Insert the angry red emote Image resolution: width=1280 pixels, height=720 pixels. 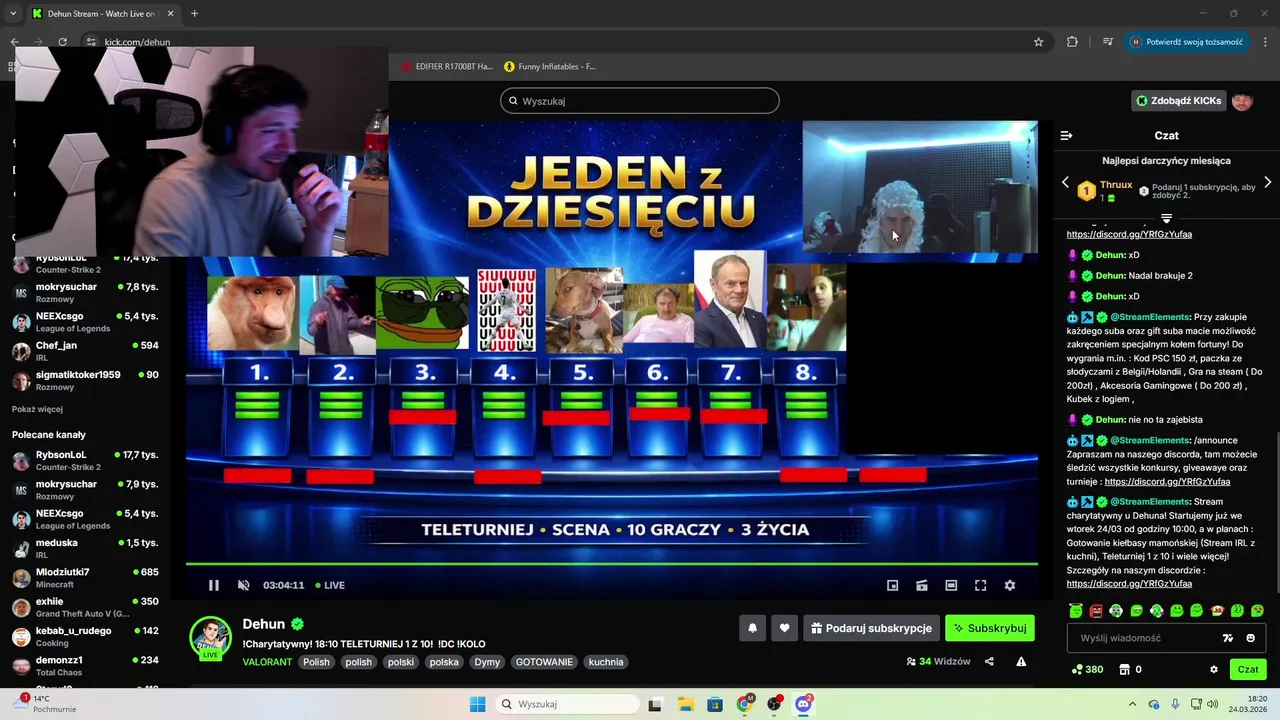(1096, 610)
